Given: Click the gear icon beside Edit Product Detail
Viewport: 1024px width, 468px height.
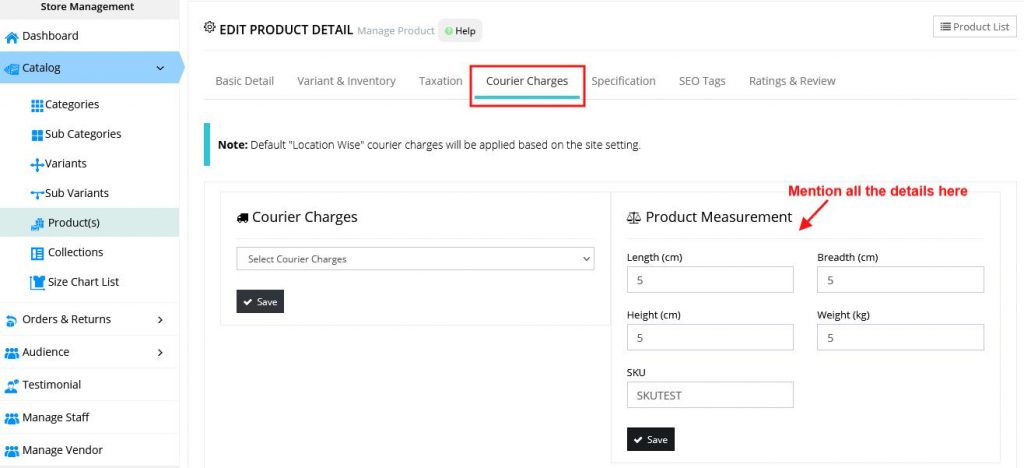Looking at the screenshot, I should [x=209, y=27].
